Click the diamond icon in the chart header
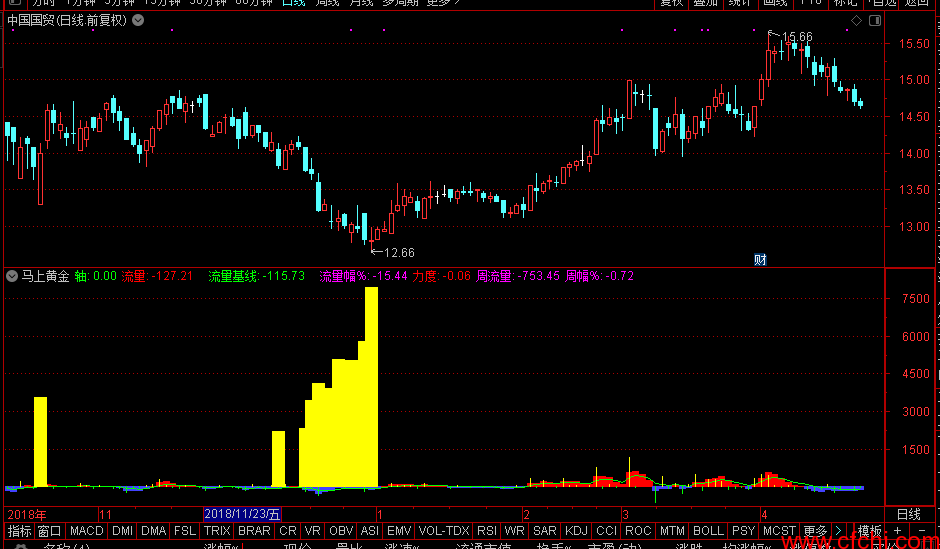The width and height of the screenshot is (940, 549). tap(857, 21)
